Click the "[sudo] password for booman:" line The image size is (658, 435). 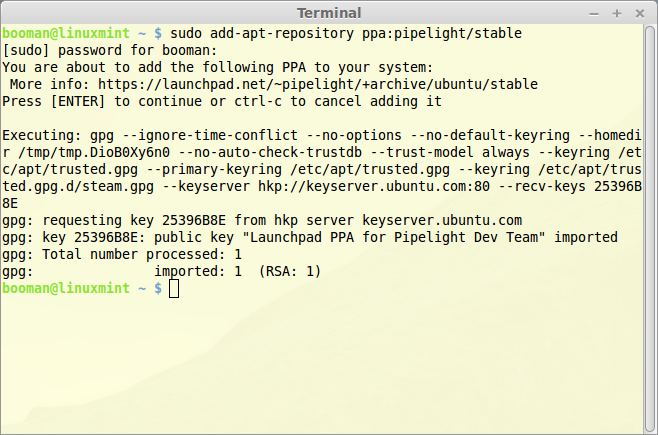[x=110, y=50]
